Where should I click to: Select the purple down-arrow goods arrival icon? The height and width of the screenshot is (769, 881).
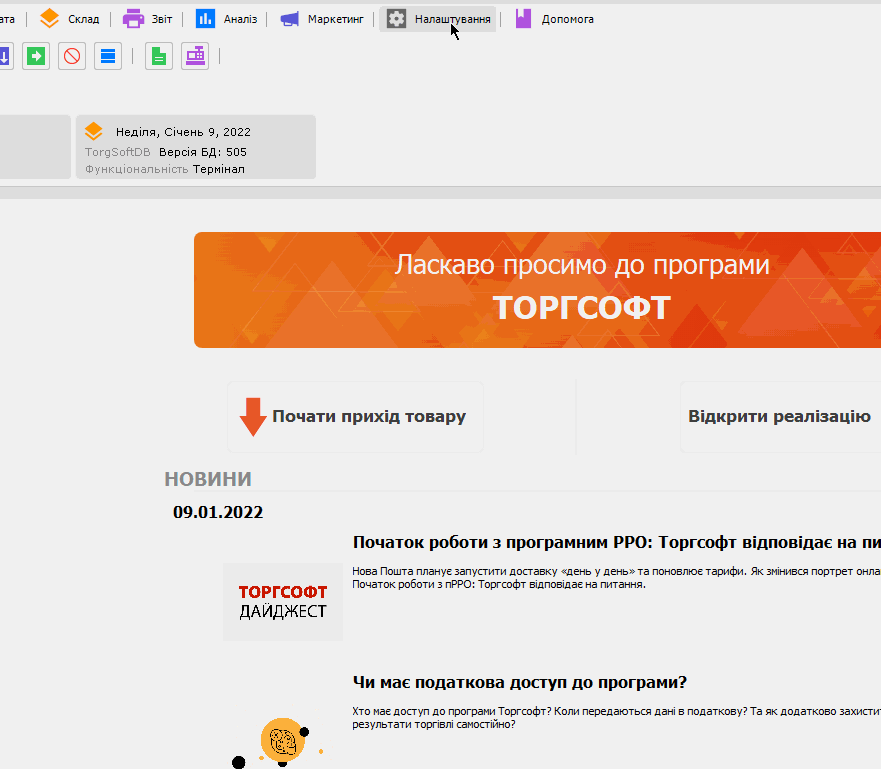tap(4, 56)
